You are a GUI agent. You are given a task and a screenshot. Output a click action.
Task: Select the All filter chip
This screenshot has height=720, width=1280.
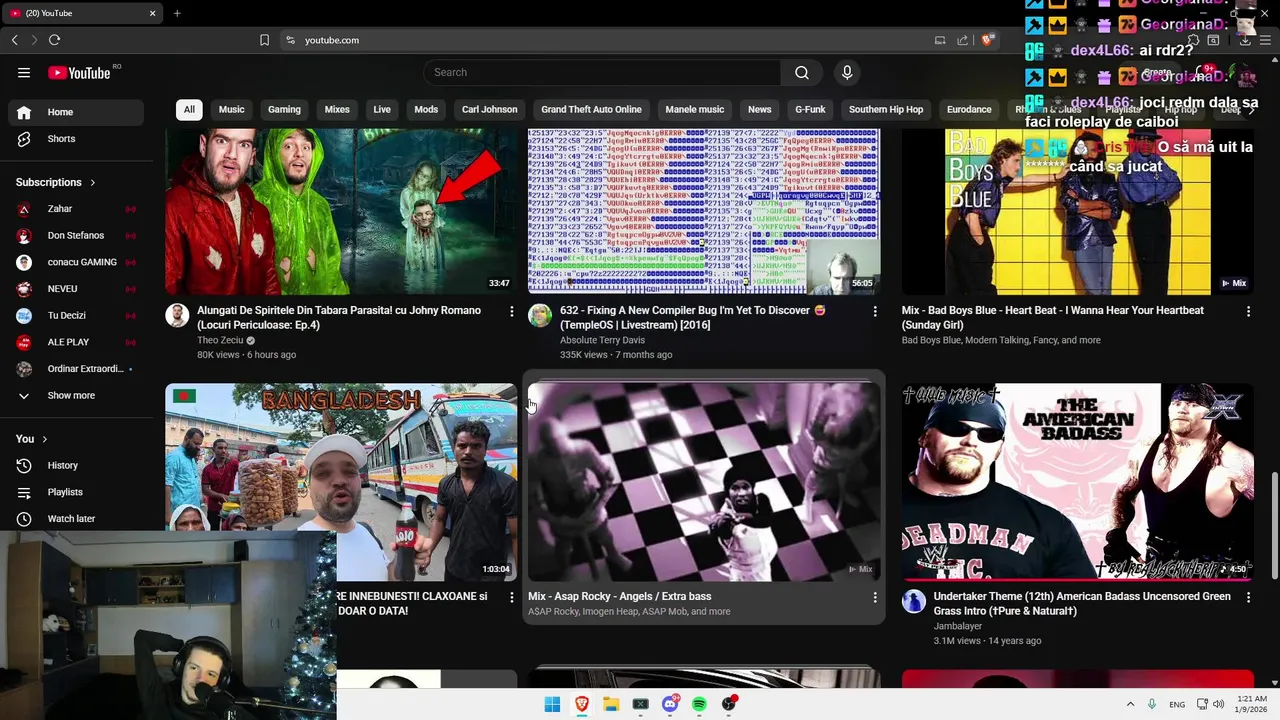click(x=189, y=110)
